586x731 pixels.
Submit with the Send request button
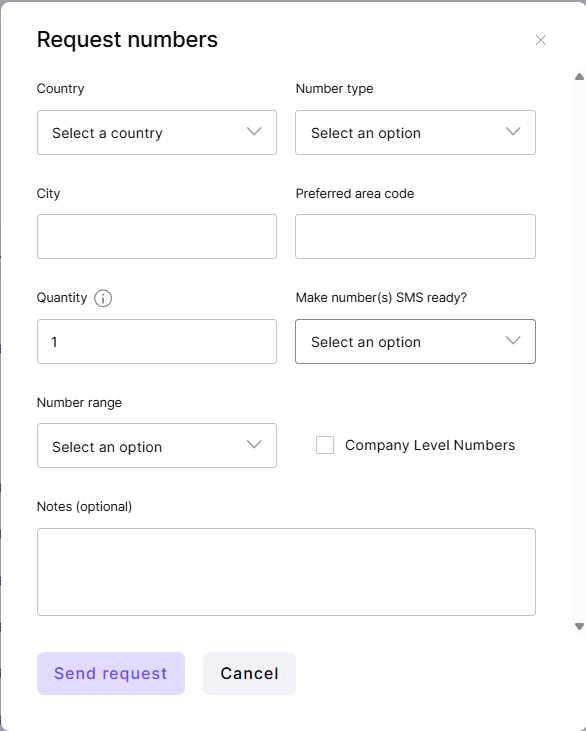coord(111,673)
